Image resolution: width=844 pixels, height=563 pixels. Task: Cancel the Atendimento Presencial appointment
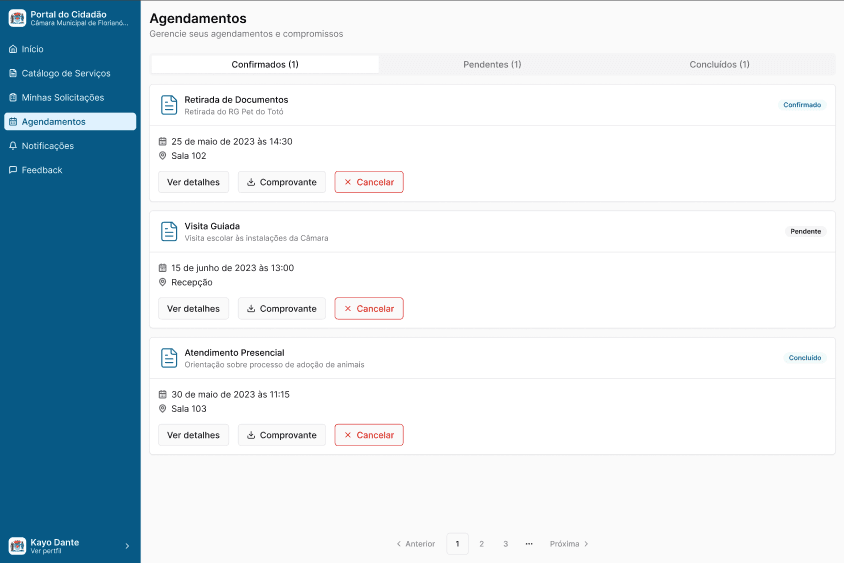369,435
